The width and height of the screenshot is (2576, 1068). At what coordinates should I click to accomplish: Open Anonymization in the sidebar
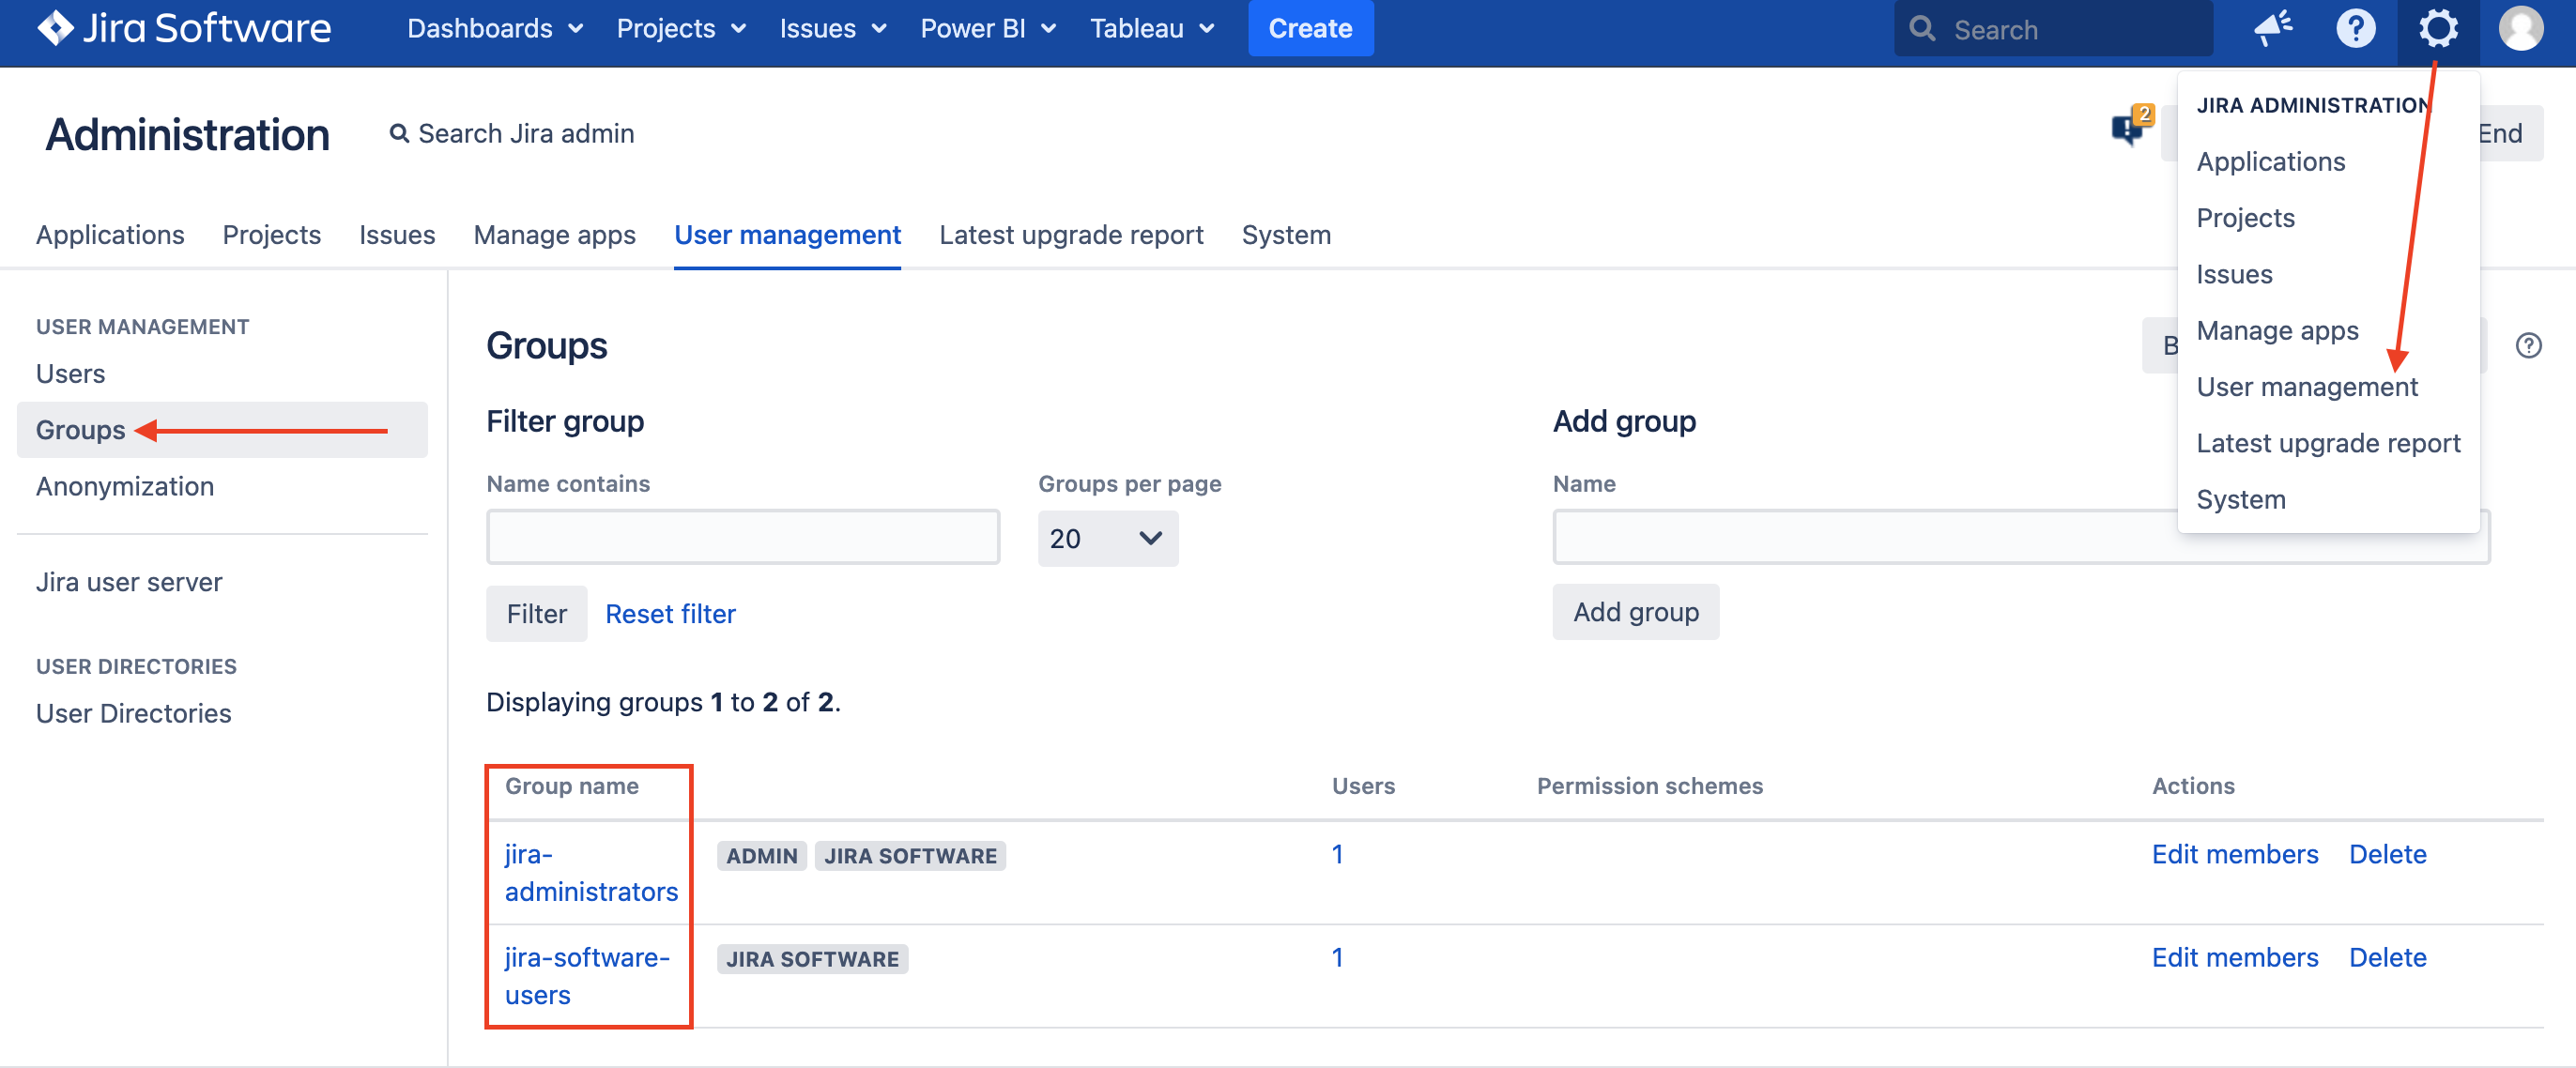point(125,486)
